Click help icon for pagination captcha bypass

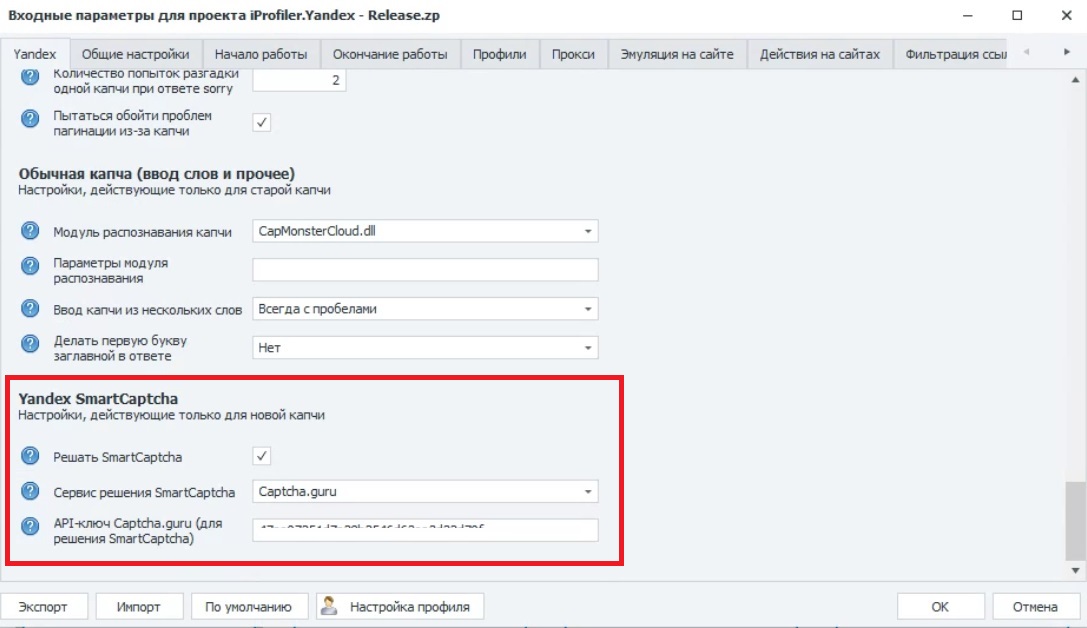(30, 119)
